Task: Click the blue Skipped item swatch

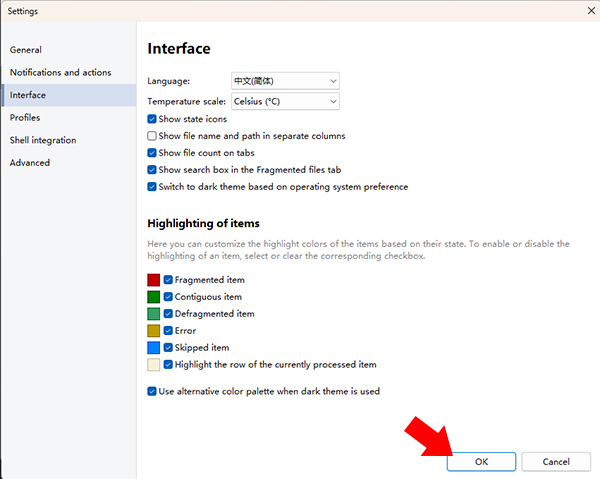Action: [153, 348]
